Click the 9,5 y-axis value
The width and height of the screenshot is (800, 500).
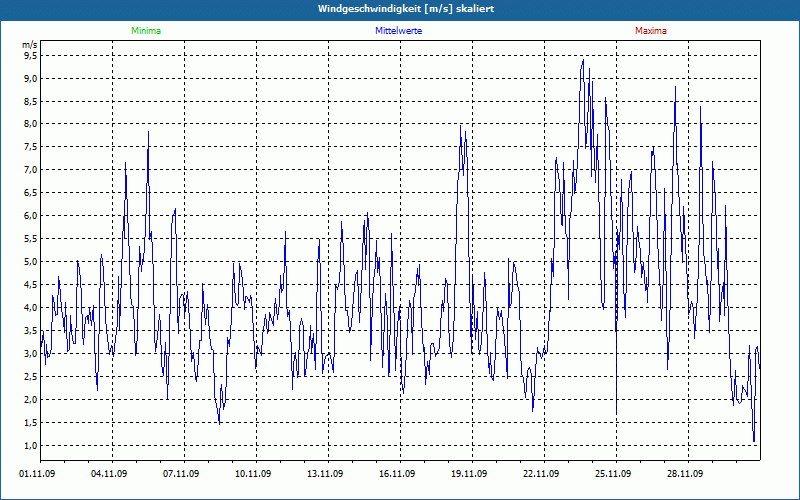click(30, 56)
